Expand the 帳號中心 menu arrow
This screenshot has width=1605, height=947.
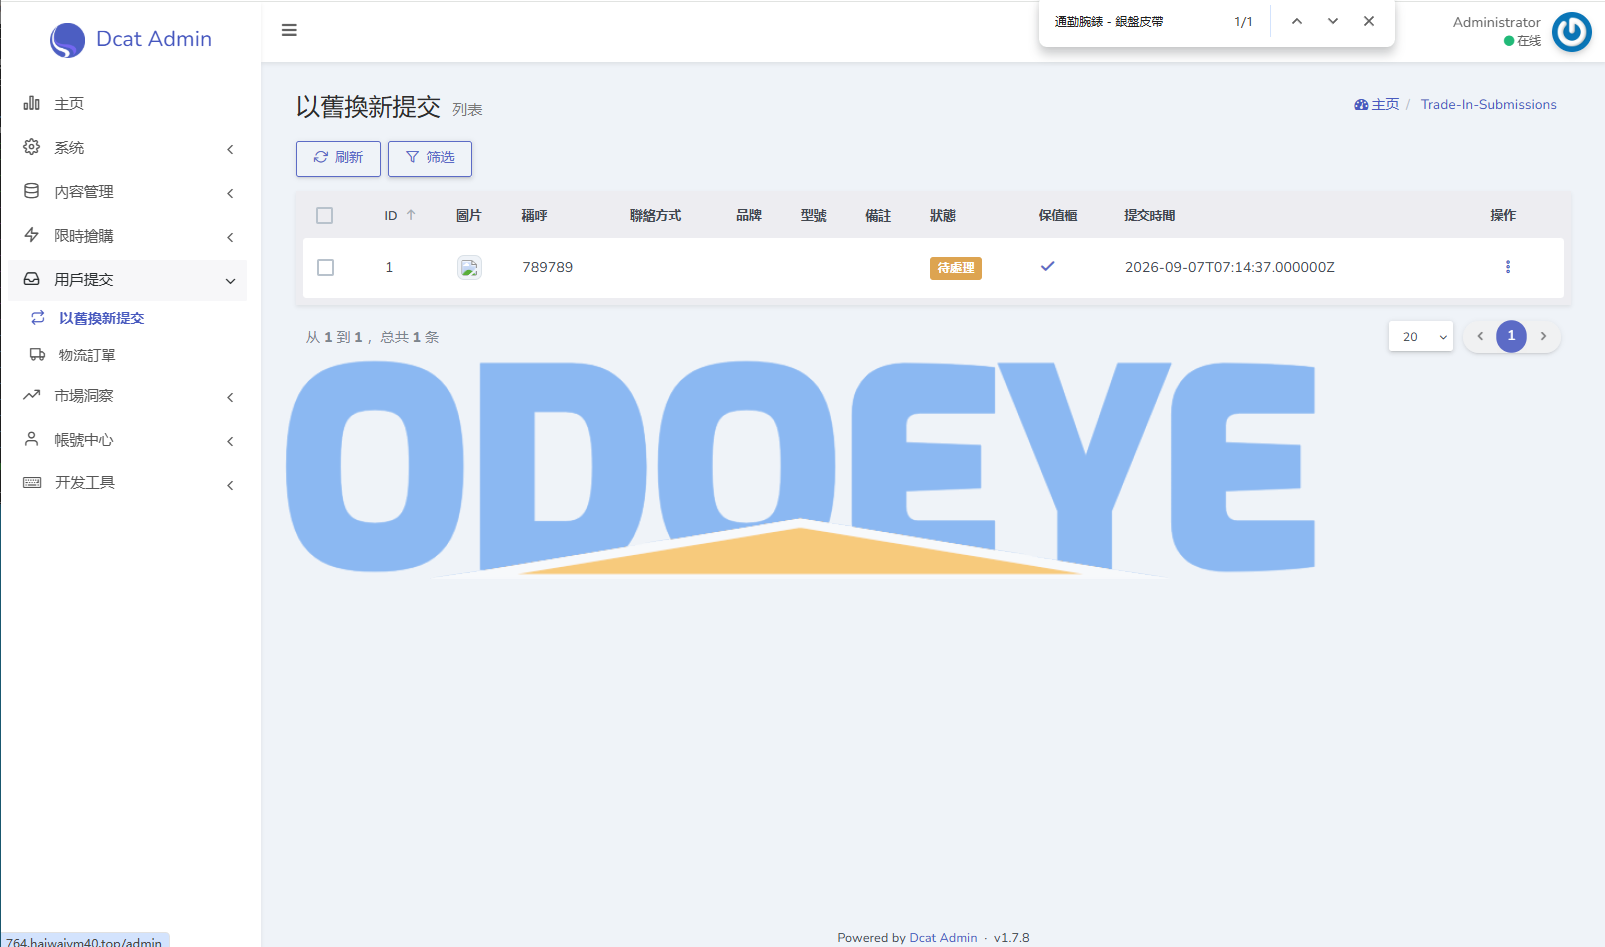230,441
